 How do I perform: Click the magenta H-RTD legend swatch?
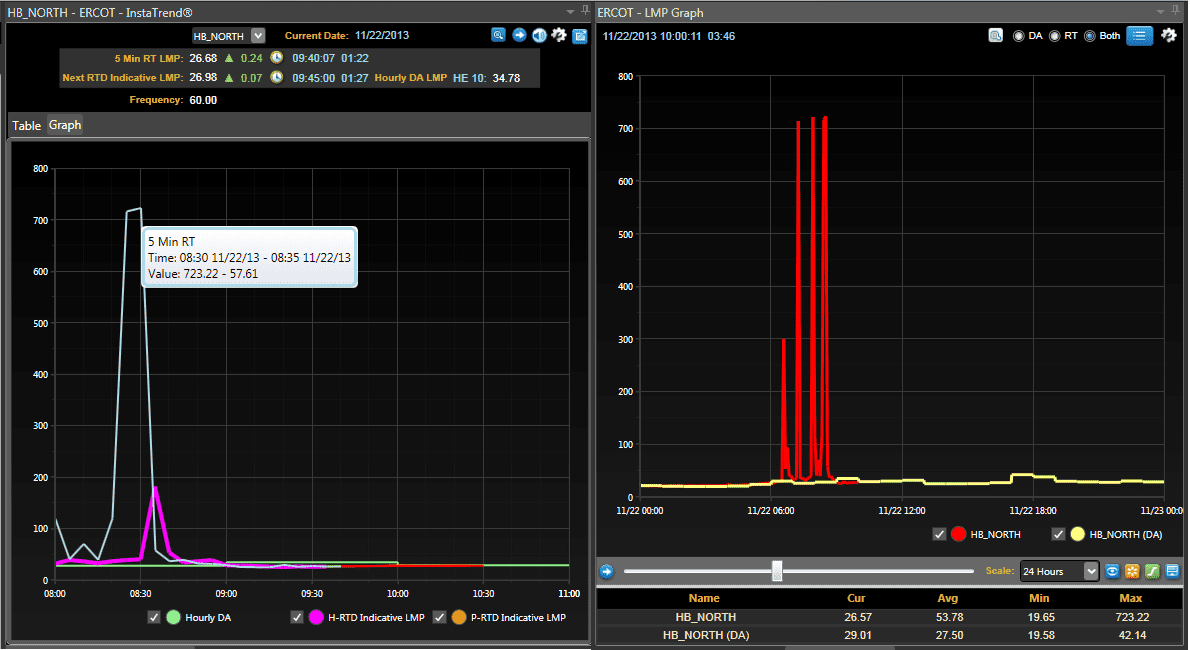(x=316, y=617)
